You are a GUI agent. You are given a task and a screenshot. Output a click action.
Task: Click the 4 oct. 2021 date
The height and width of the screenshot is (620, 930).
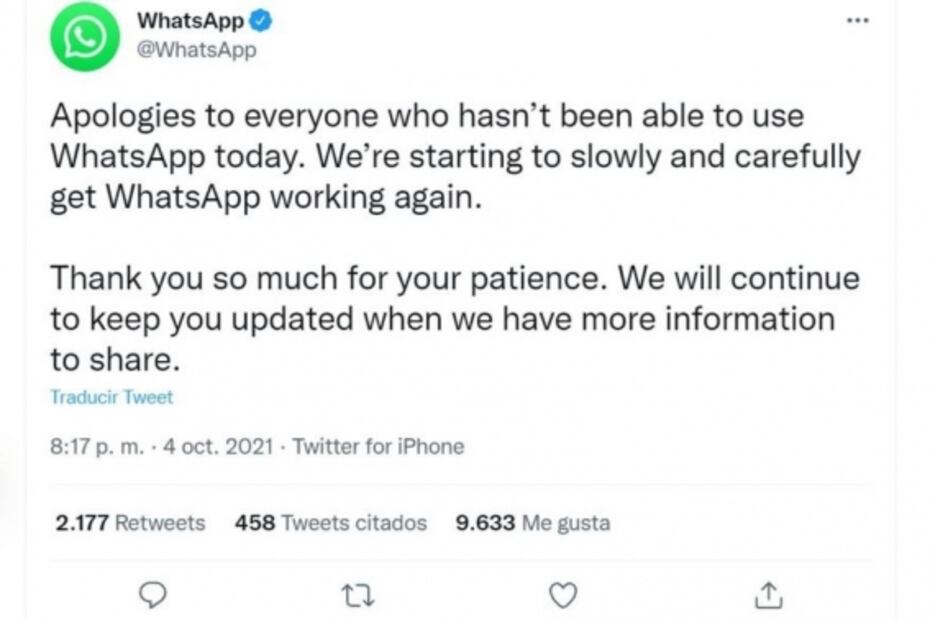coord(218,446)
